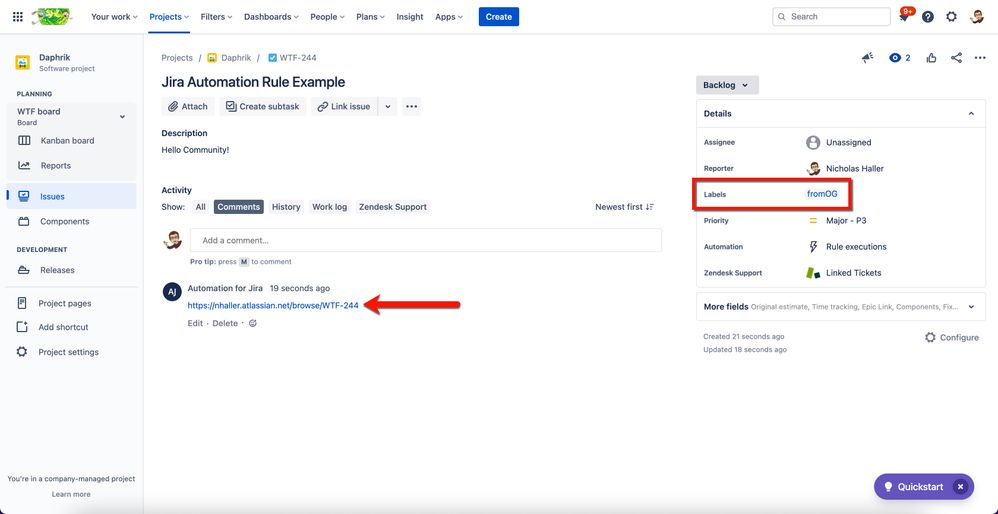Viewport: 998px width, 514px height.
Task: Open Project settings in sidebar
Action: 71,352
